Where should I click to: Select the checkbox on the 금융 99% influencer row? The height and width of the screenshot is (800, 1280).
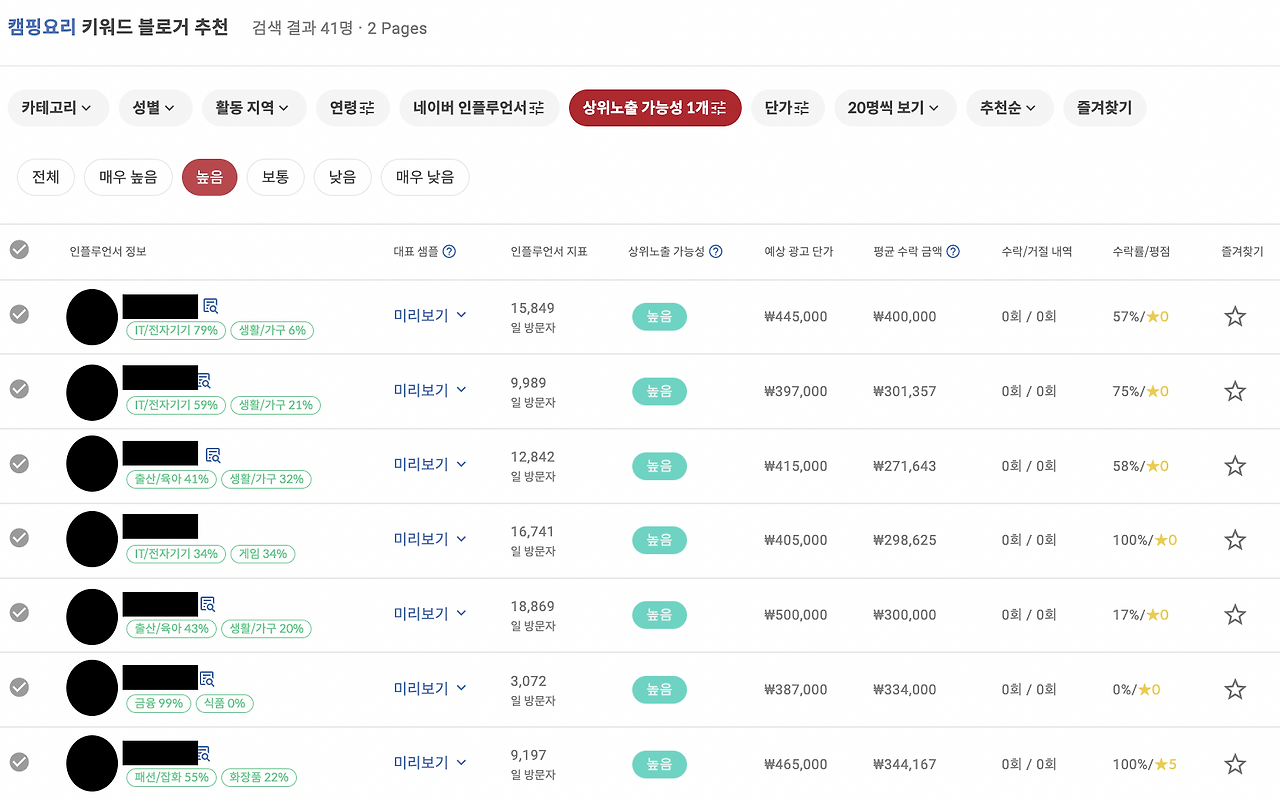click(18, 688)
